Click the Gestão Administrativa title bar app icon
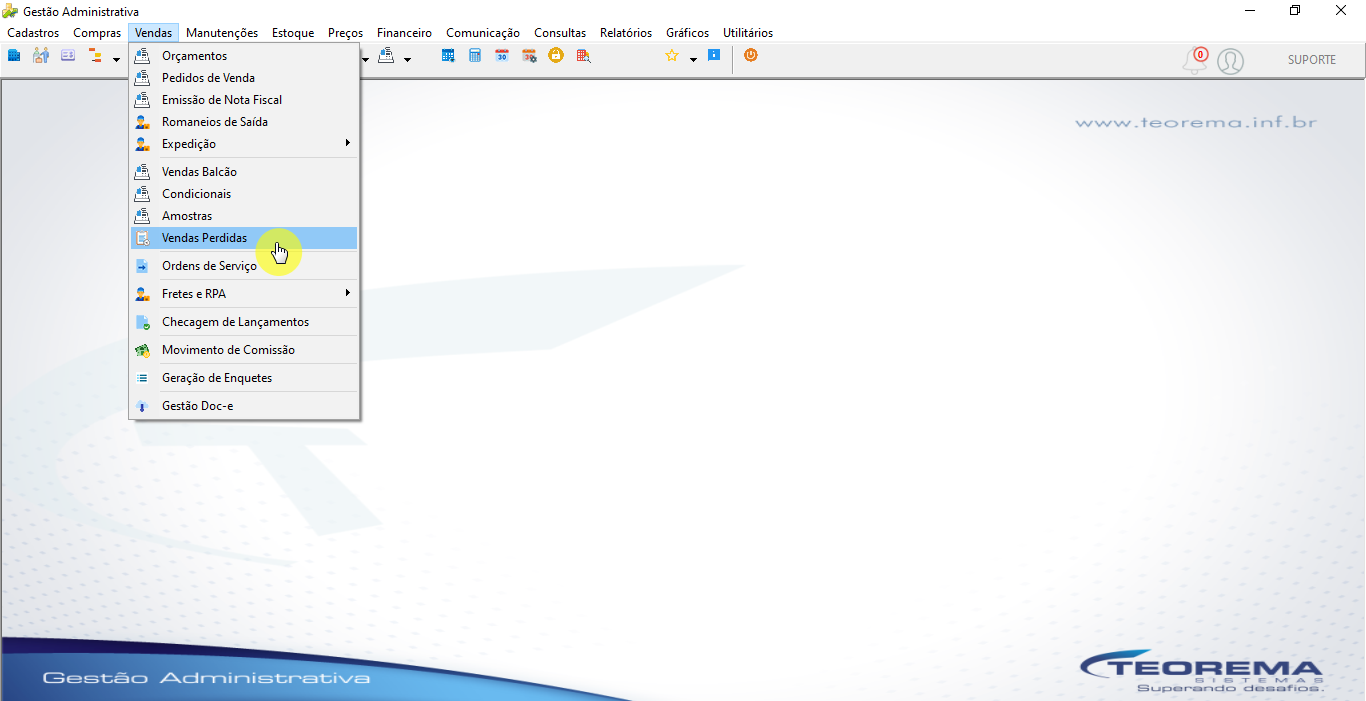1366x701 pixels. (x=11, y=11)
